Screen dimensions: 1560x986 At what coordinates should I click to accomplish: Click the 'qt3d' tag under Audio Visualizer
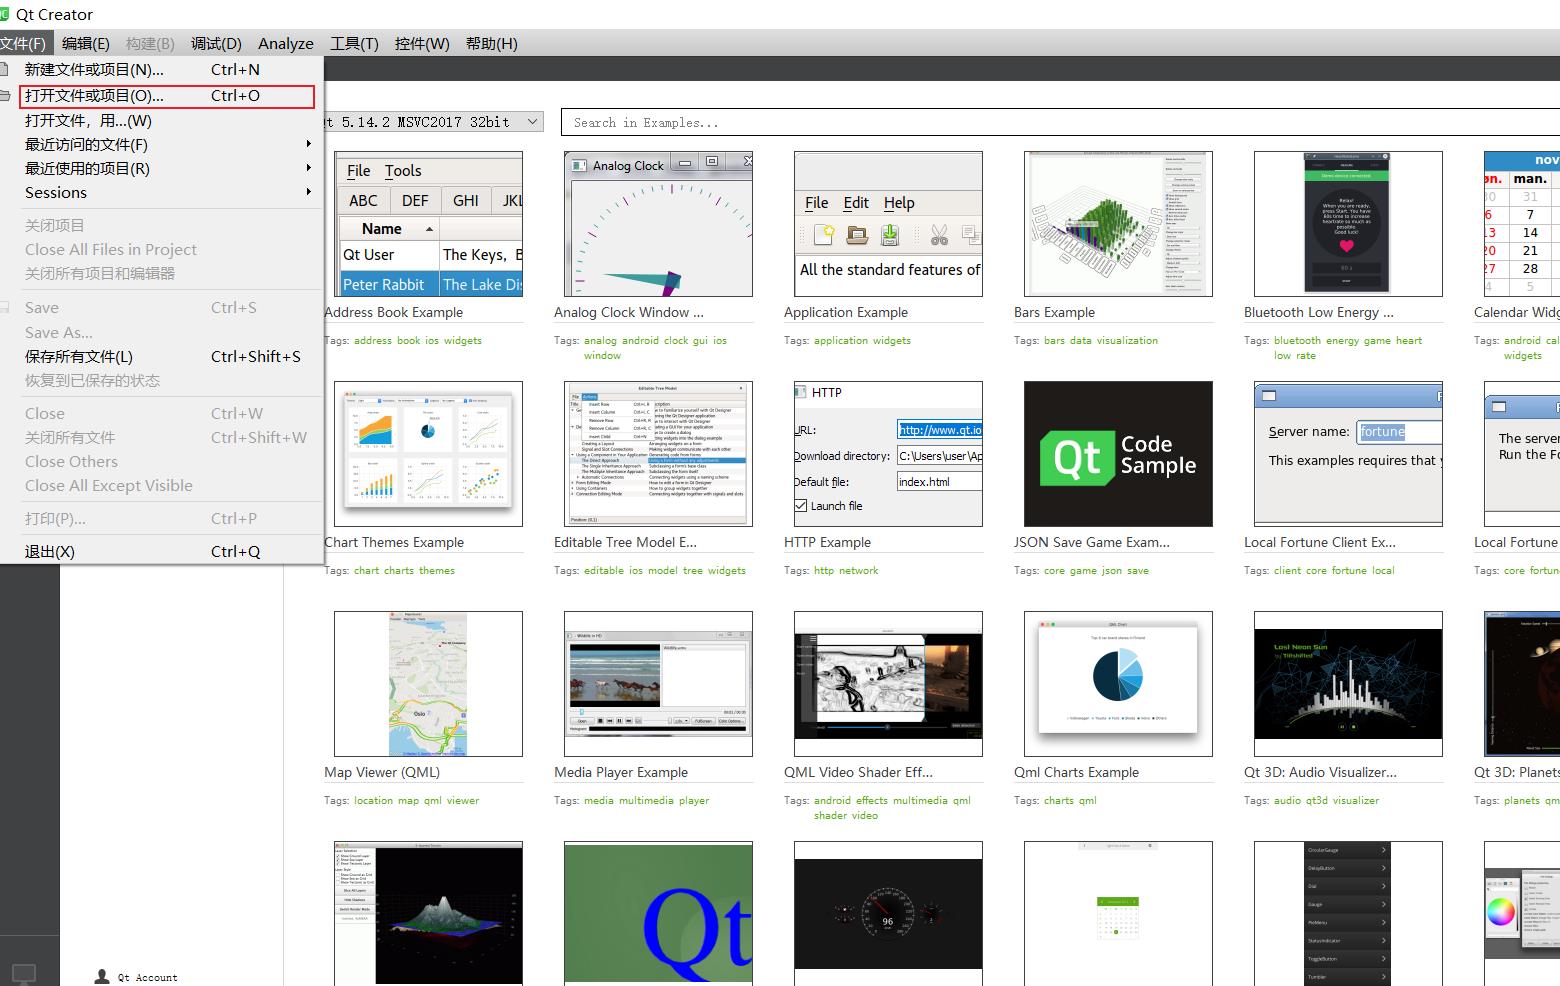(x=1316, y=801)
